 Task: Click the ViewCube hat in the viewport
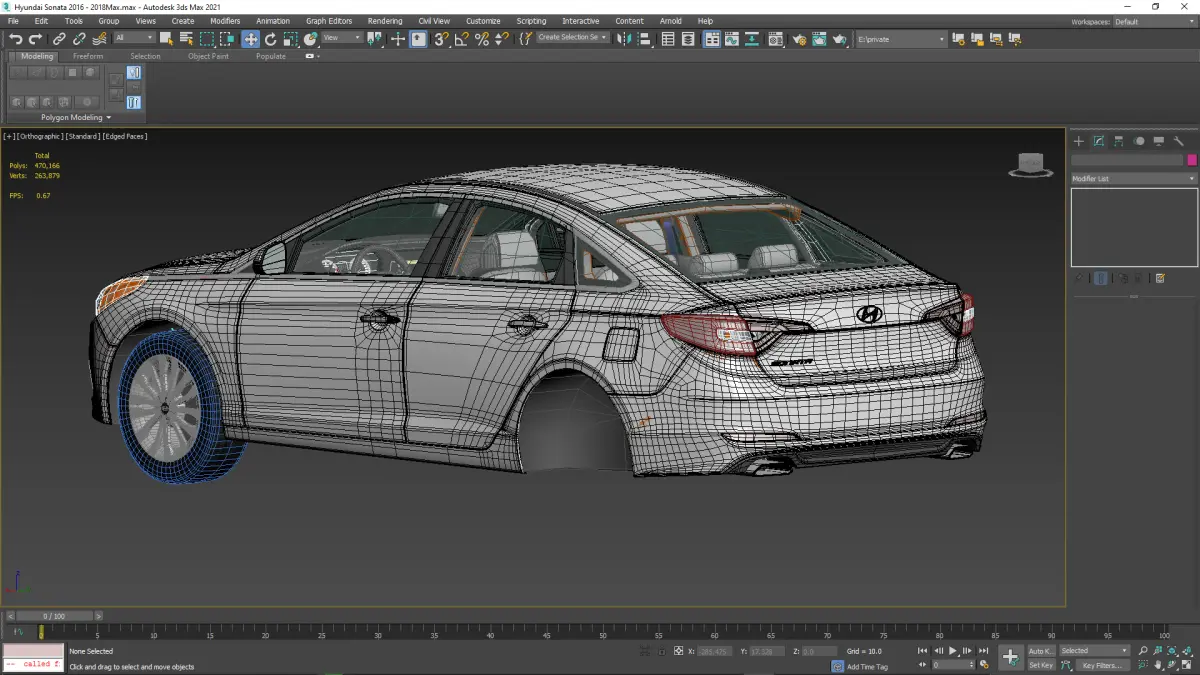(1030, 165)
